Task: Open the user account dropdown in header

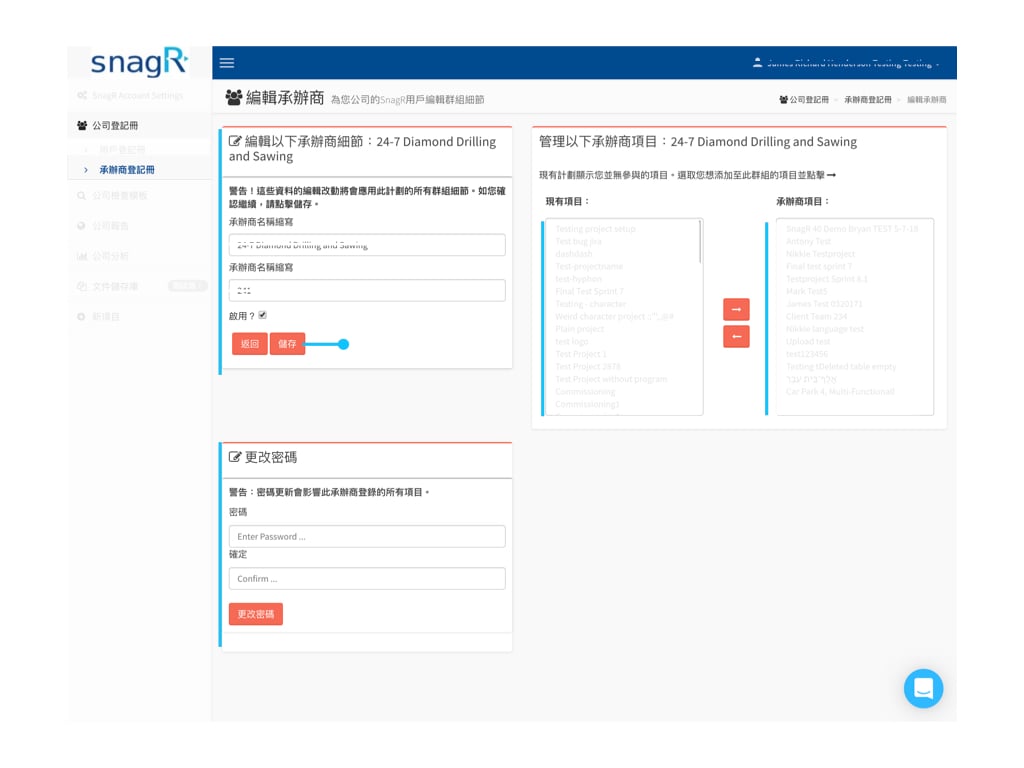Action: pos(847,63)
